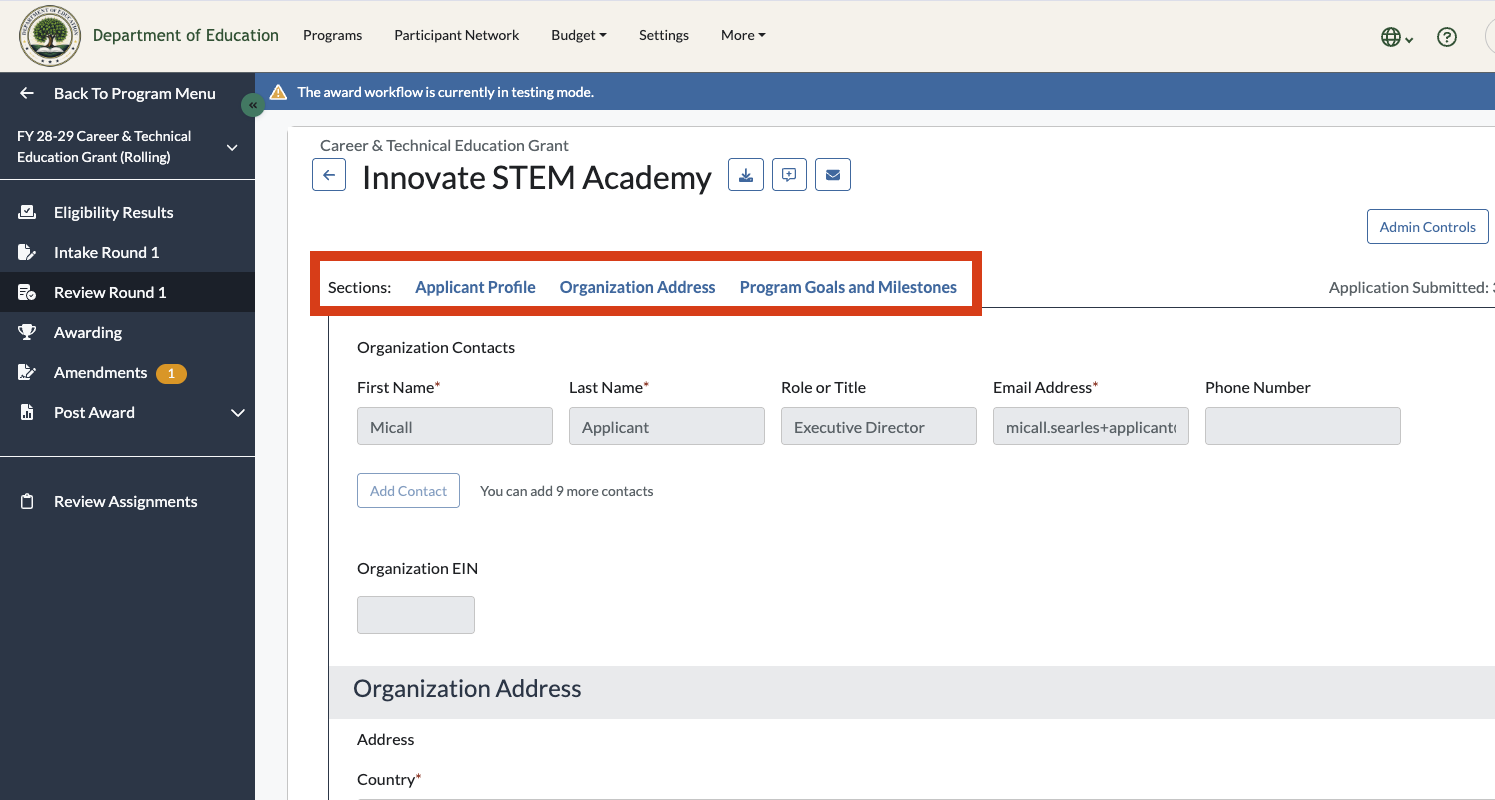Go to Participant Network

click(456, 35)
